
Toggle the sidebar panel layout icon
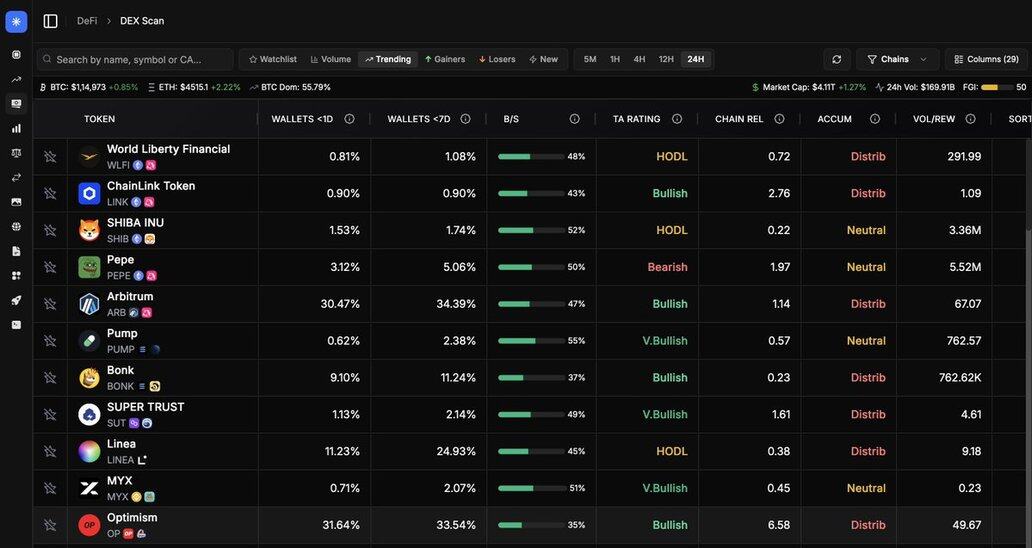tap(51, 21)
